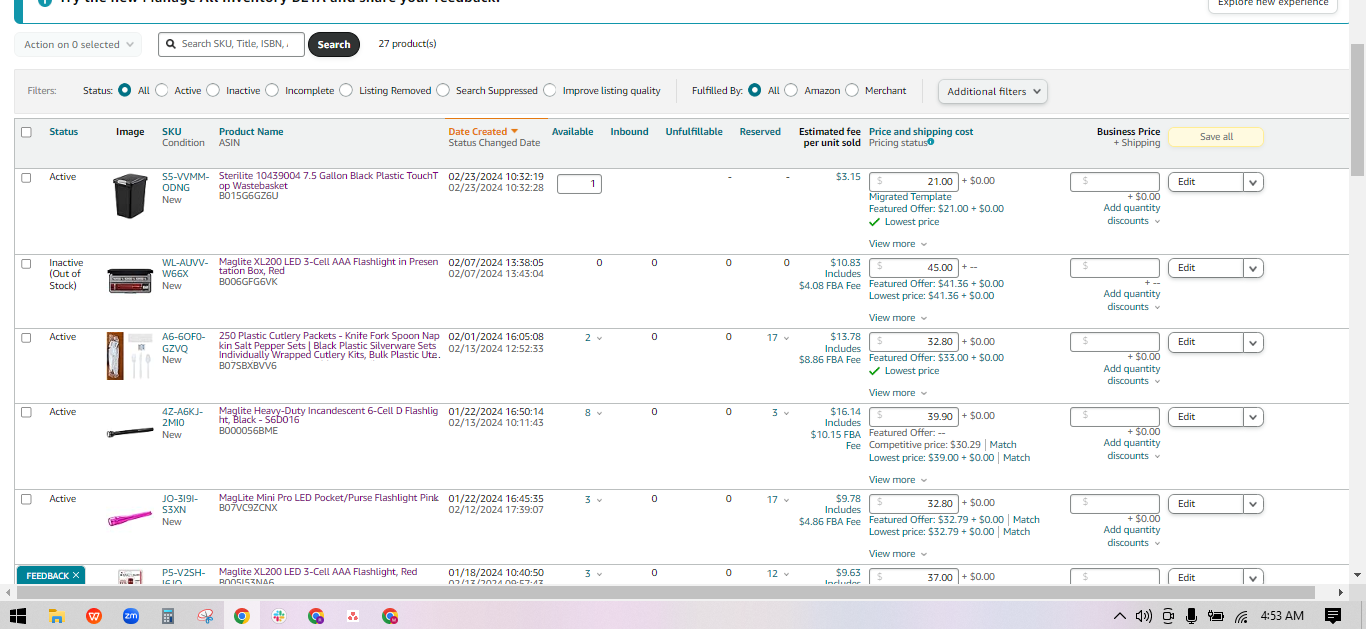Open the Additional filters dropdown
Image resolution: width=1366 pixels, height=629 pixels.
click(x=993, y=91)
